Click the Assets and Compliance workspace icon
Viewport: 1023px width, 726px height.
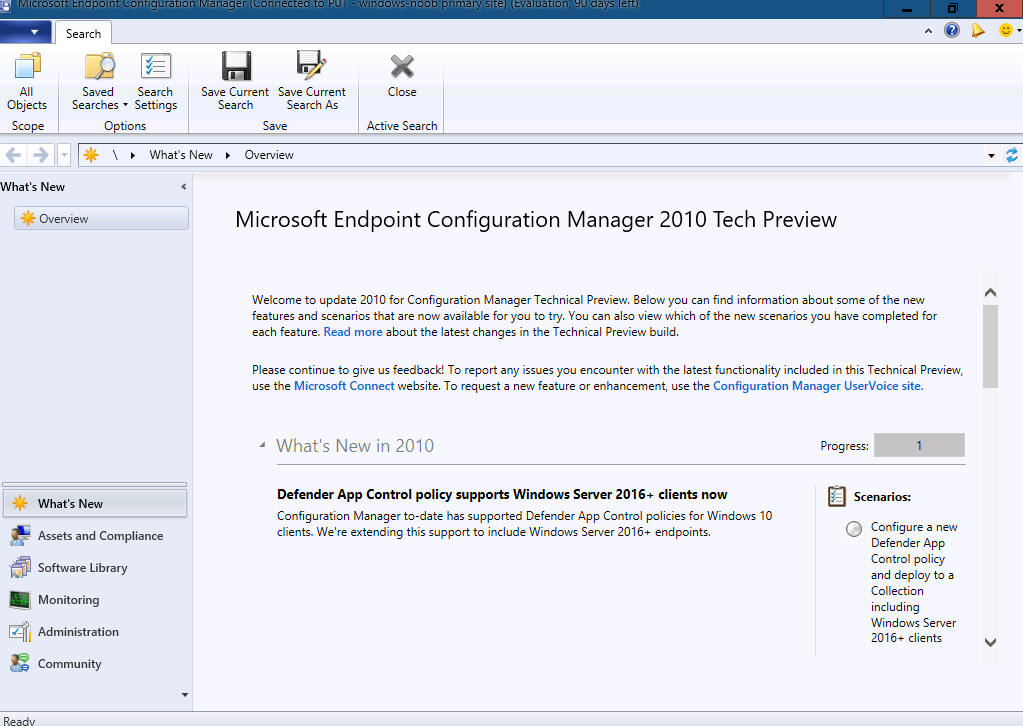click(20, 536)
